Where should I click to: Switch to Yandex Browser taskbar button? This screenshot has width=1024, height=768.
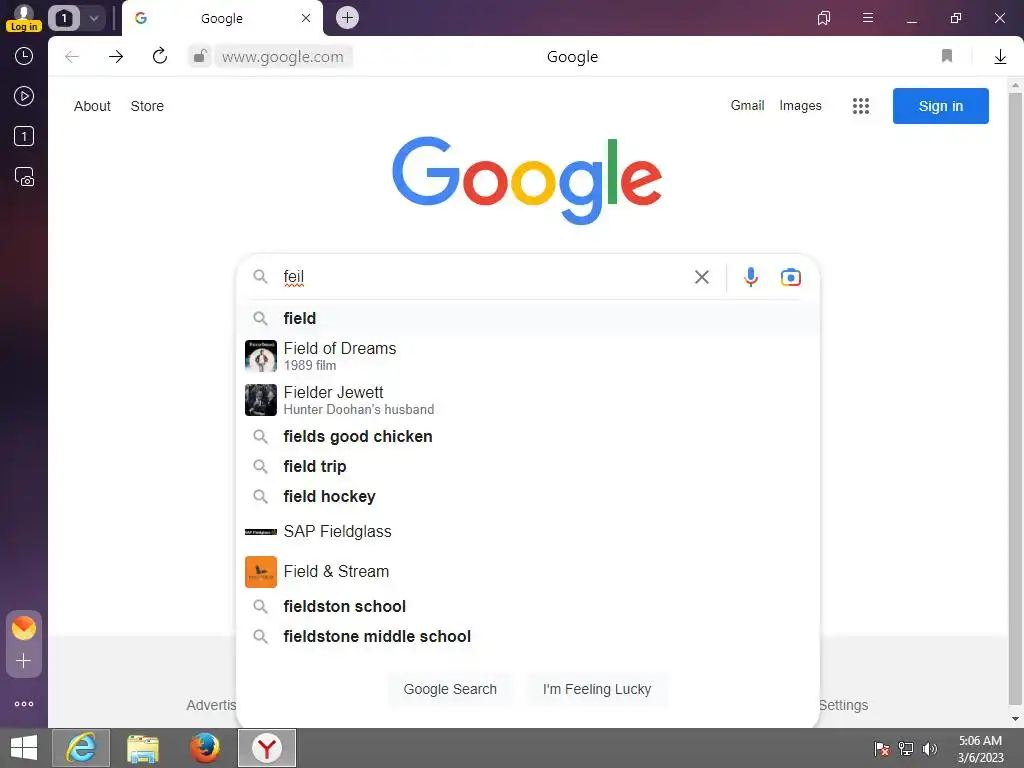click(x=266, y=748)
